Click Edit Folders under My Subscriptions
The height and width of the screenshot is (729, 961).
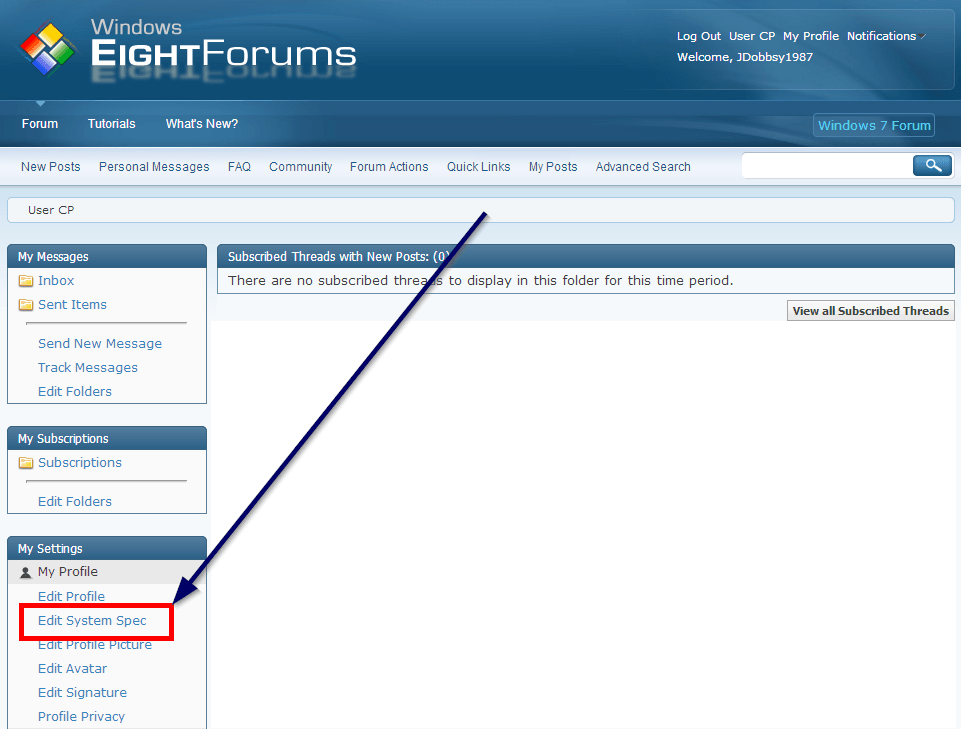pyautogui.click(x=75, y=502)
